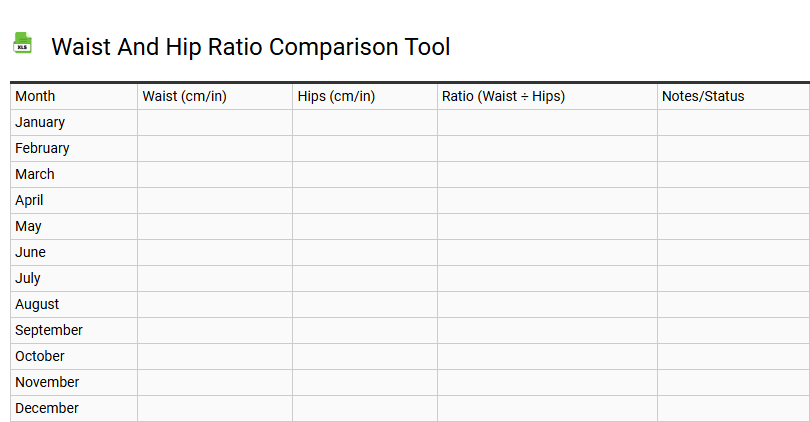Screen dimensions: 810x422
Task: Select the Notes/Status column header
Action: click(x=734, y=97)
